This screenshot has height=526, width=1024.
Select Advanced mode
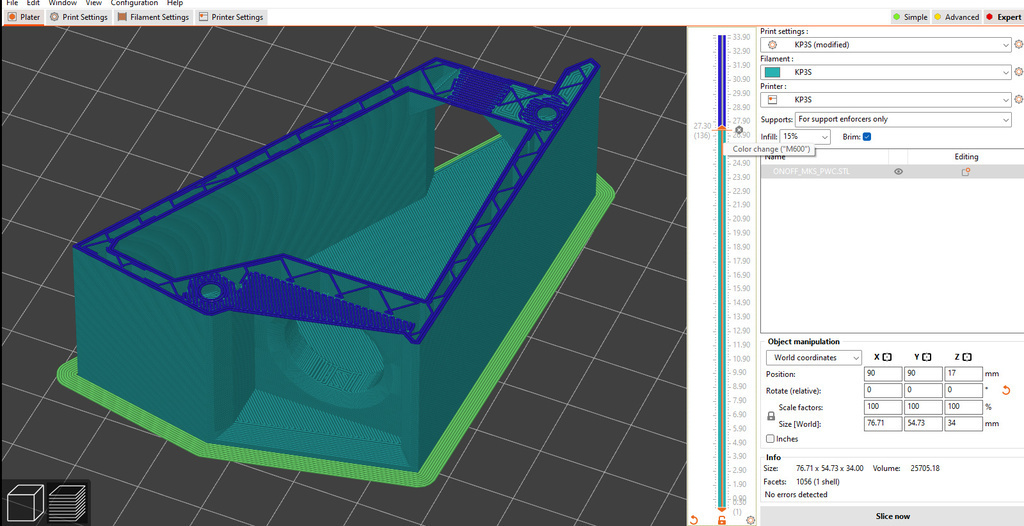[956, 17]
